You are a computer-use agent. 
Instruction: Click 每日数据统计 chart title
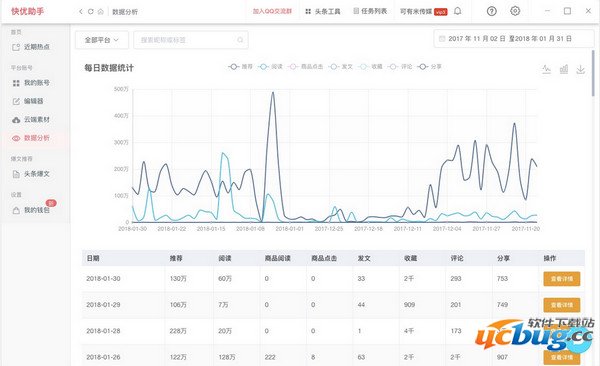click(109, 68)
